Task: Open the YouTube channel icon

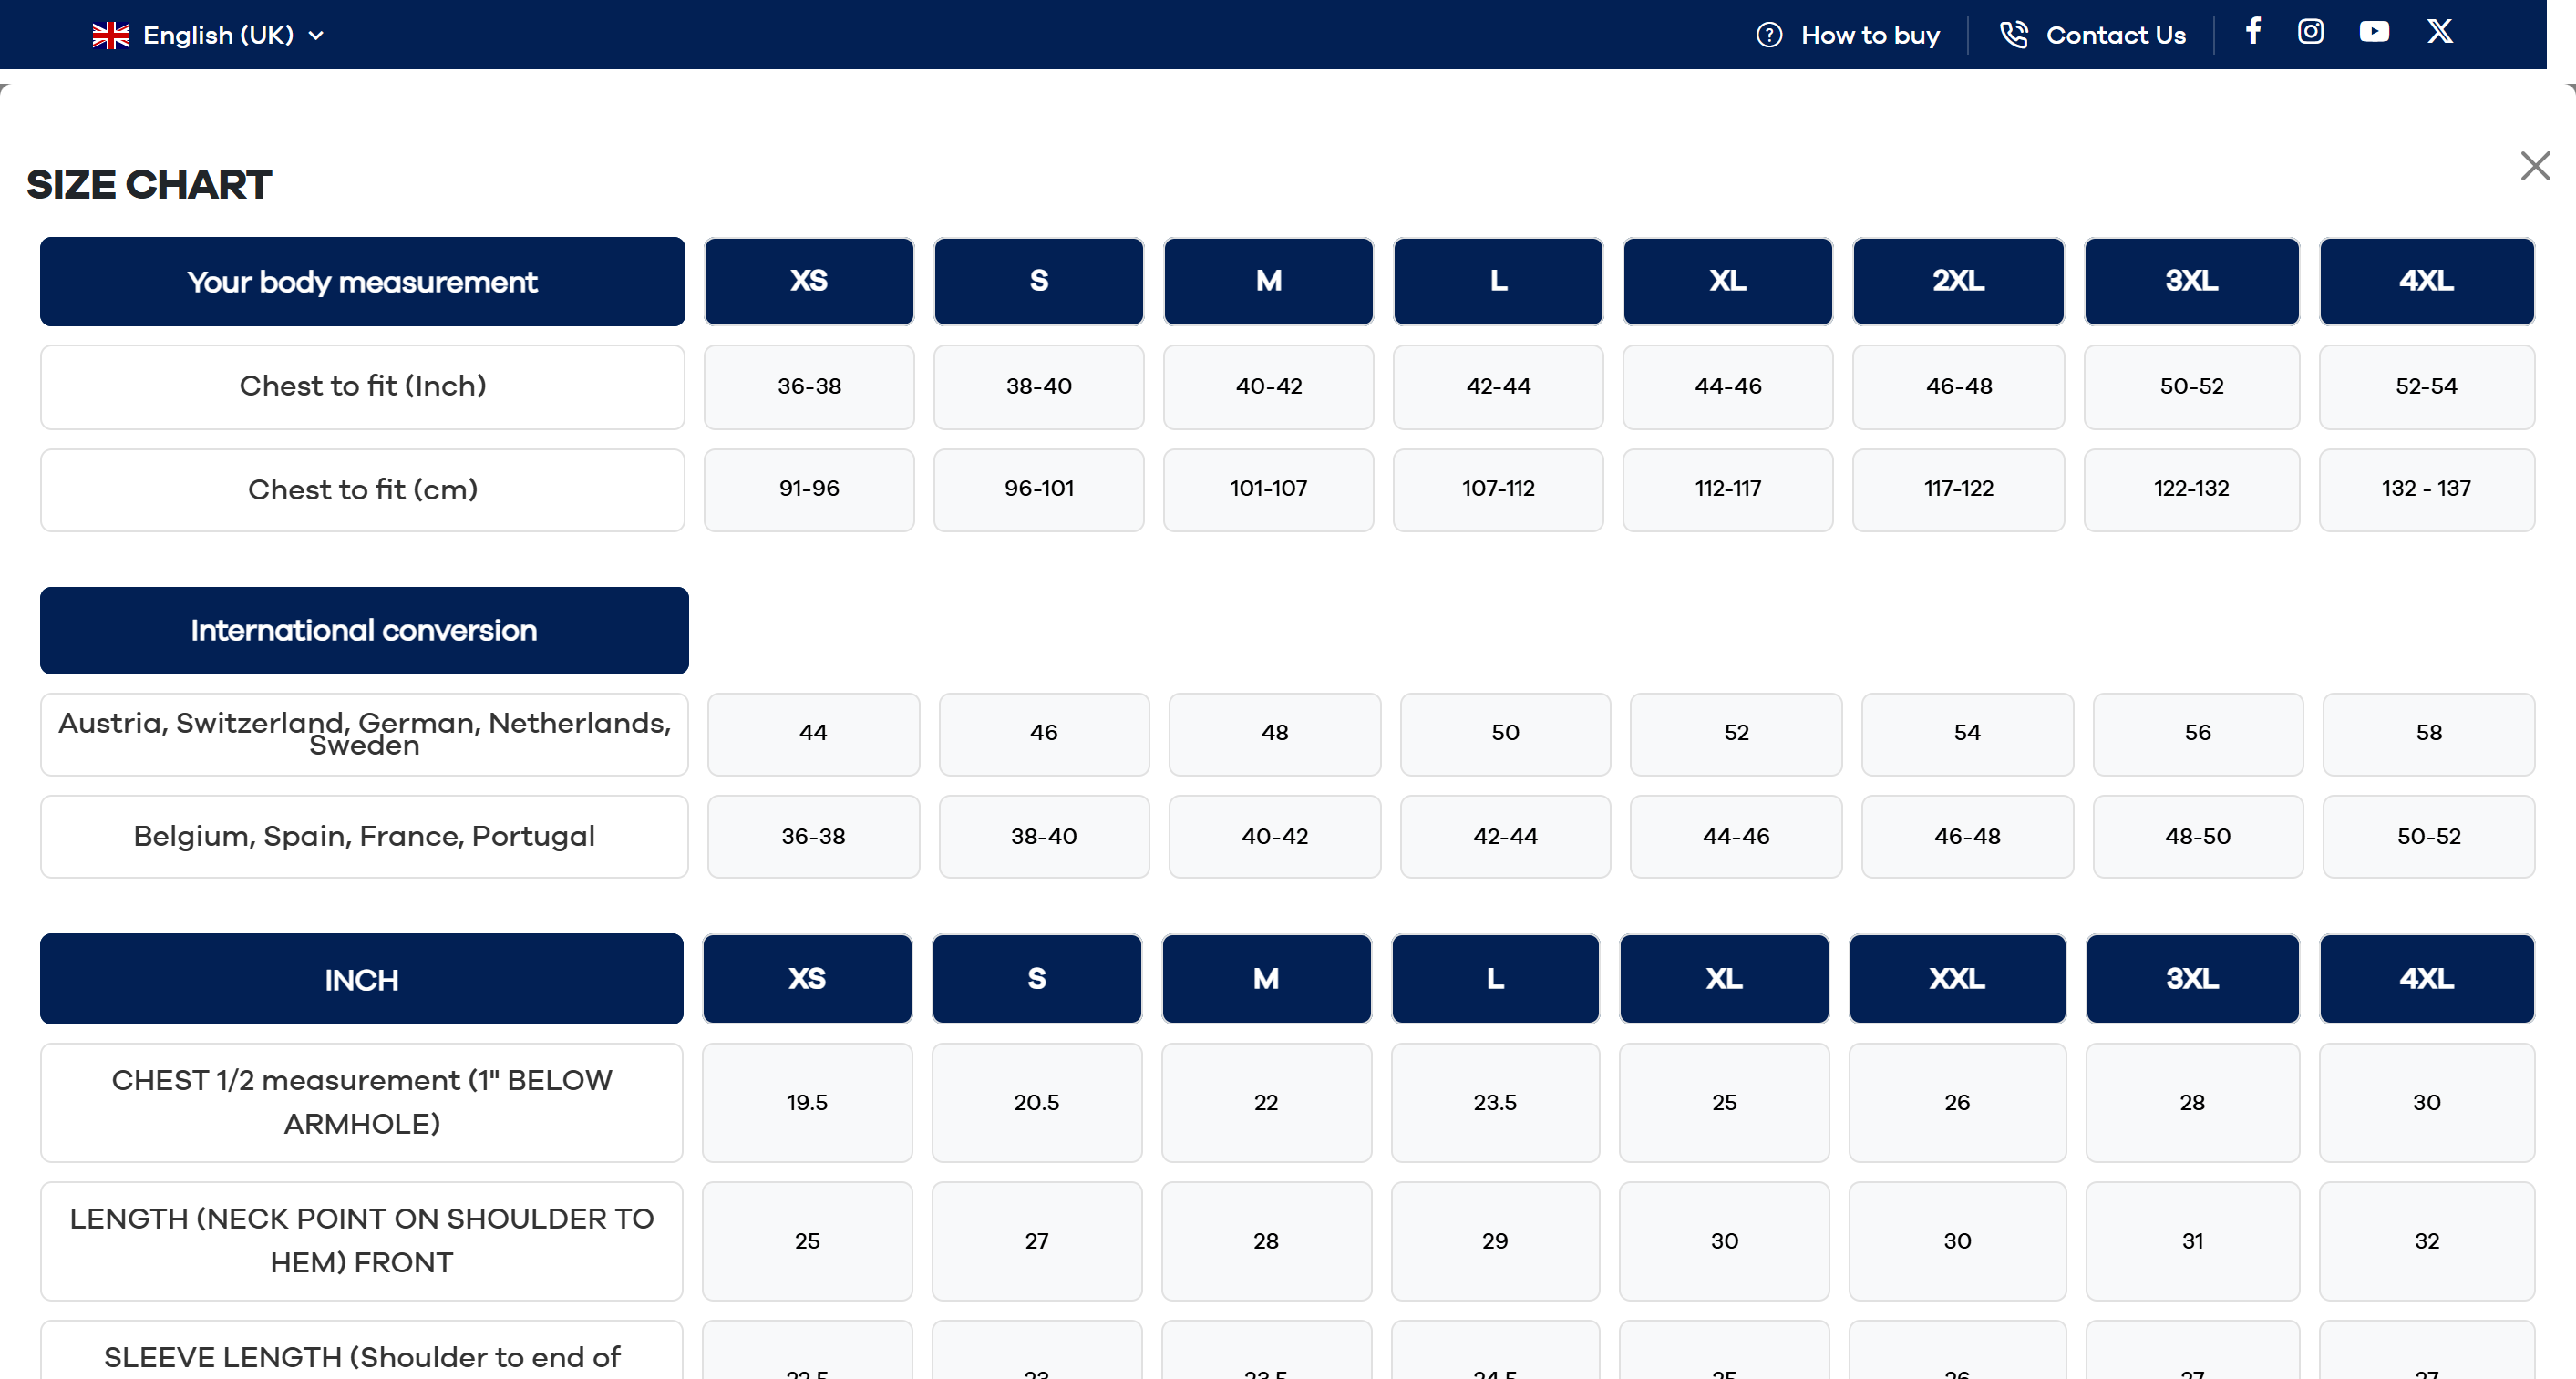Action: tap(2374, 32)
